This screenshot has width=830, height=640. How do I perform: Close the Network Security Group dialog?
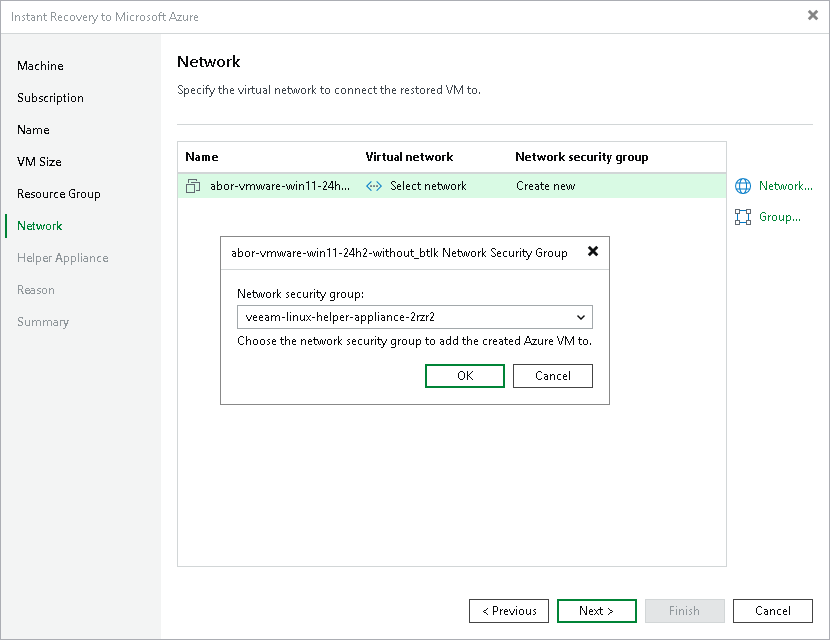(x=593, y=251)
